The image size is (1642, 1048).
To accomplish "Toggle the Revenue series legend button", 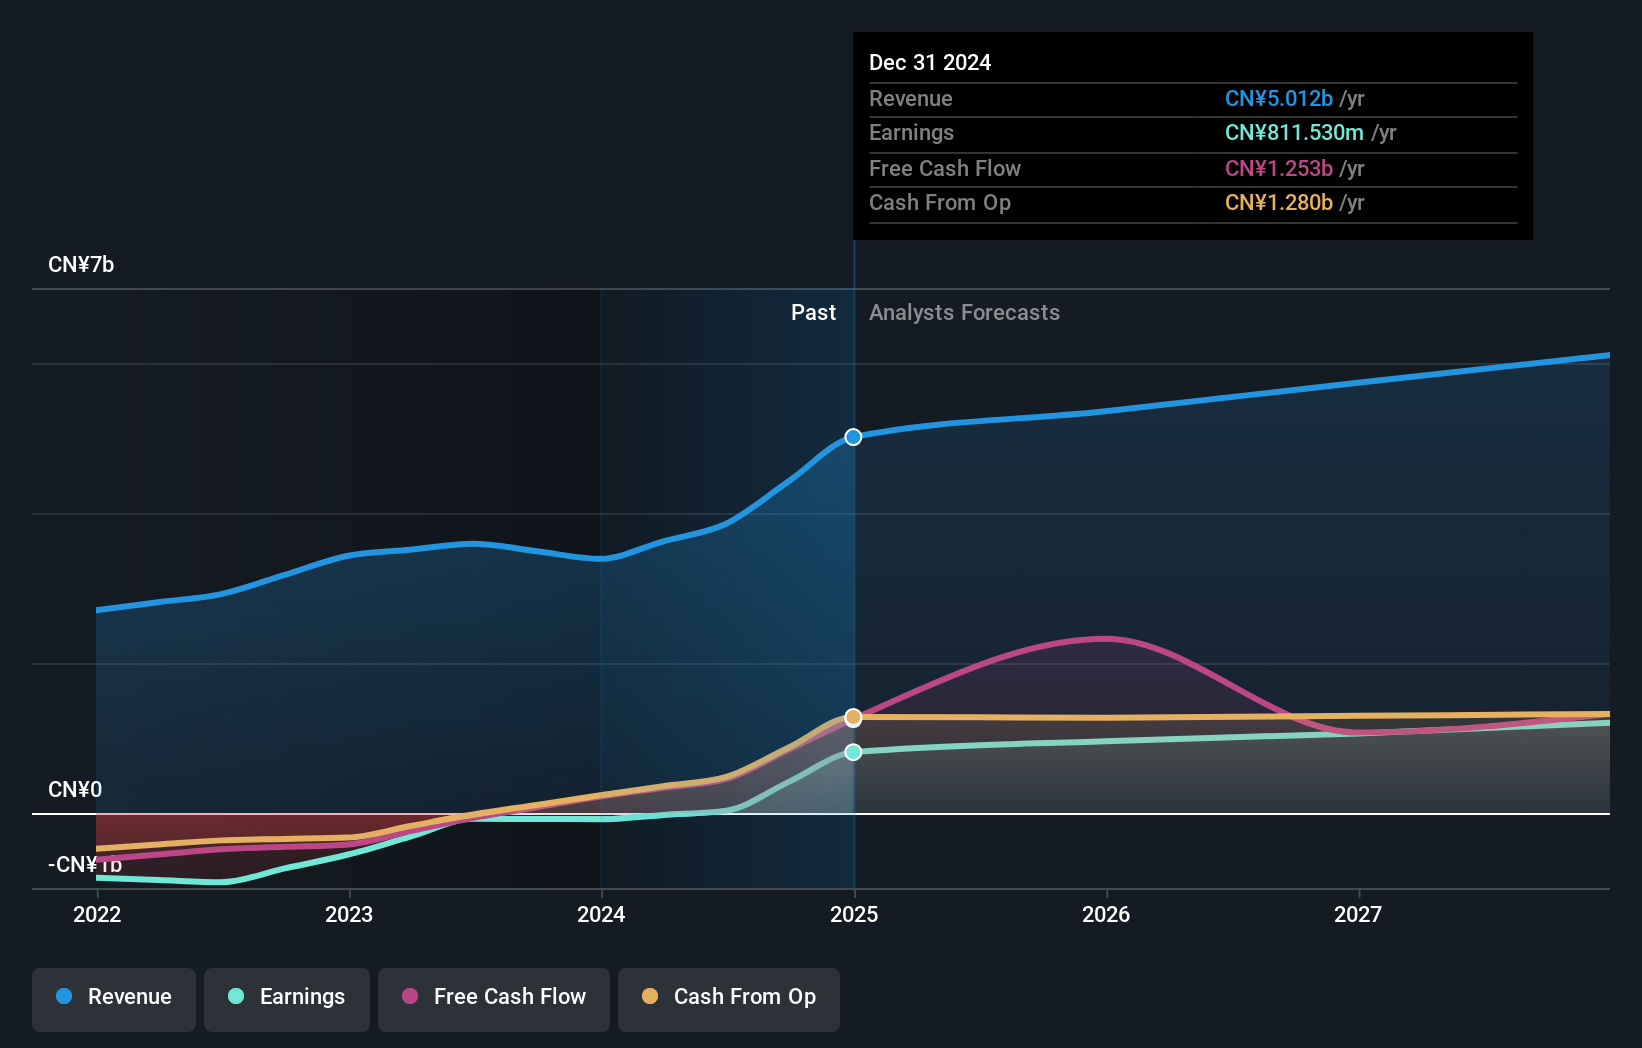I will [x=114, y=999].
